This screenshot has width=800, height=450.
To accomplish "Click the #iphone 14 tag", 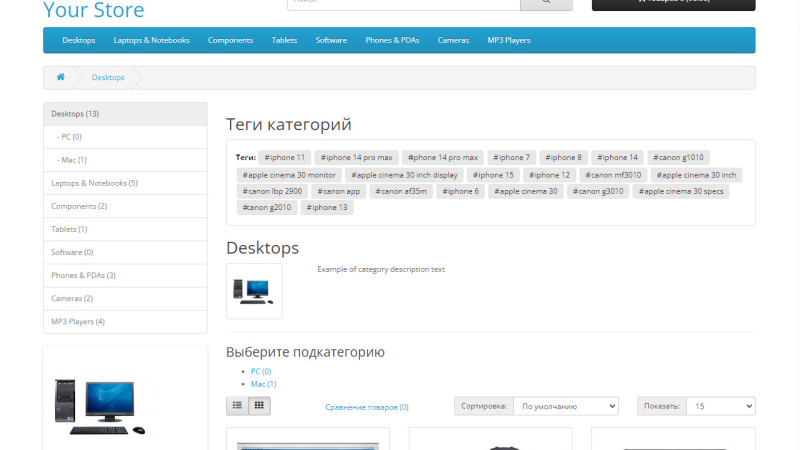I will [x=617, y=157].
